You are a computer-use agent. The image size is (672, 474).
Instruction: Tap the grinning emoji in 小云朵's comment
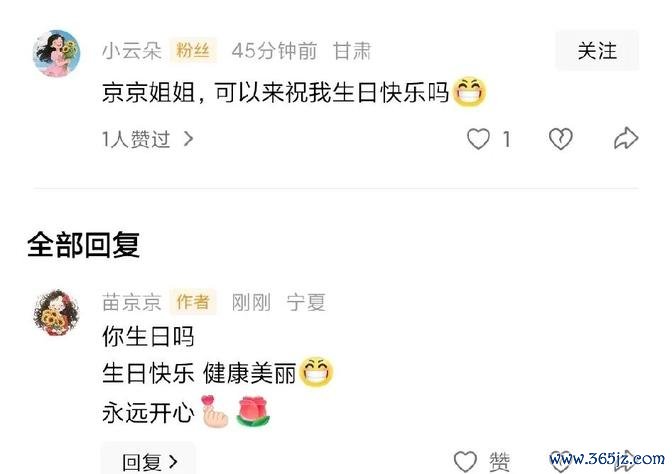(469, 92)
